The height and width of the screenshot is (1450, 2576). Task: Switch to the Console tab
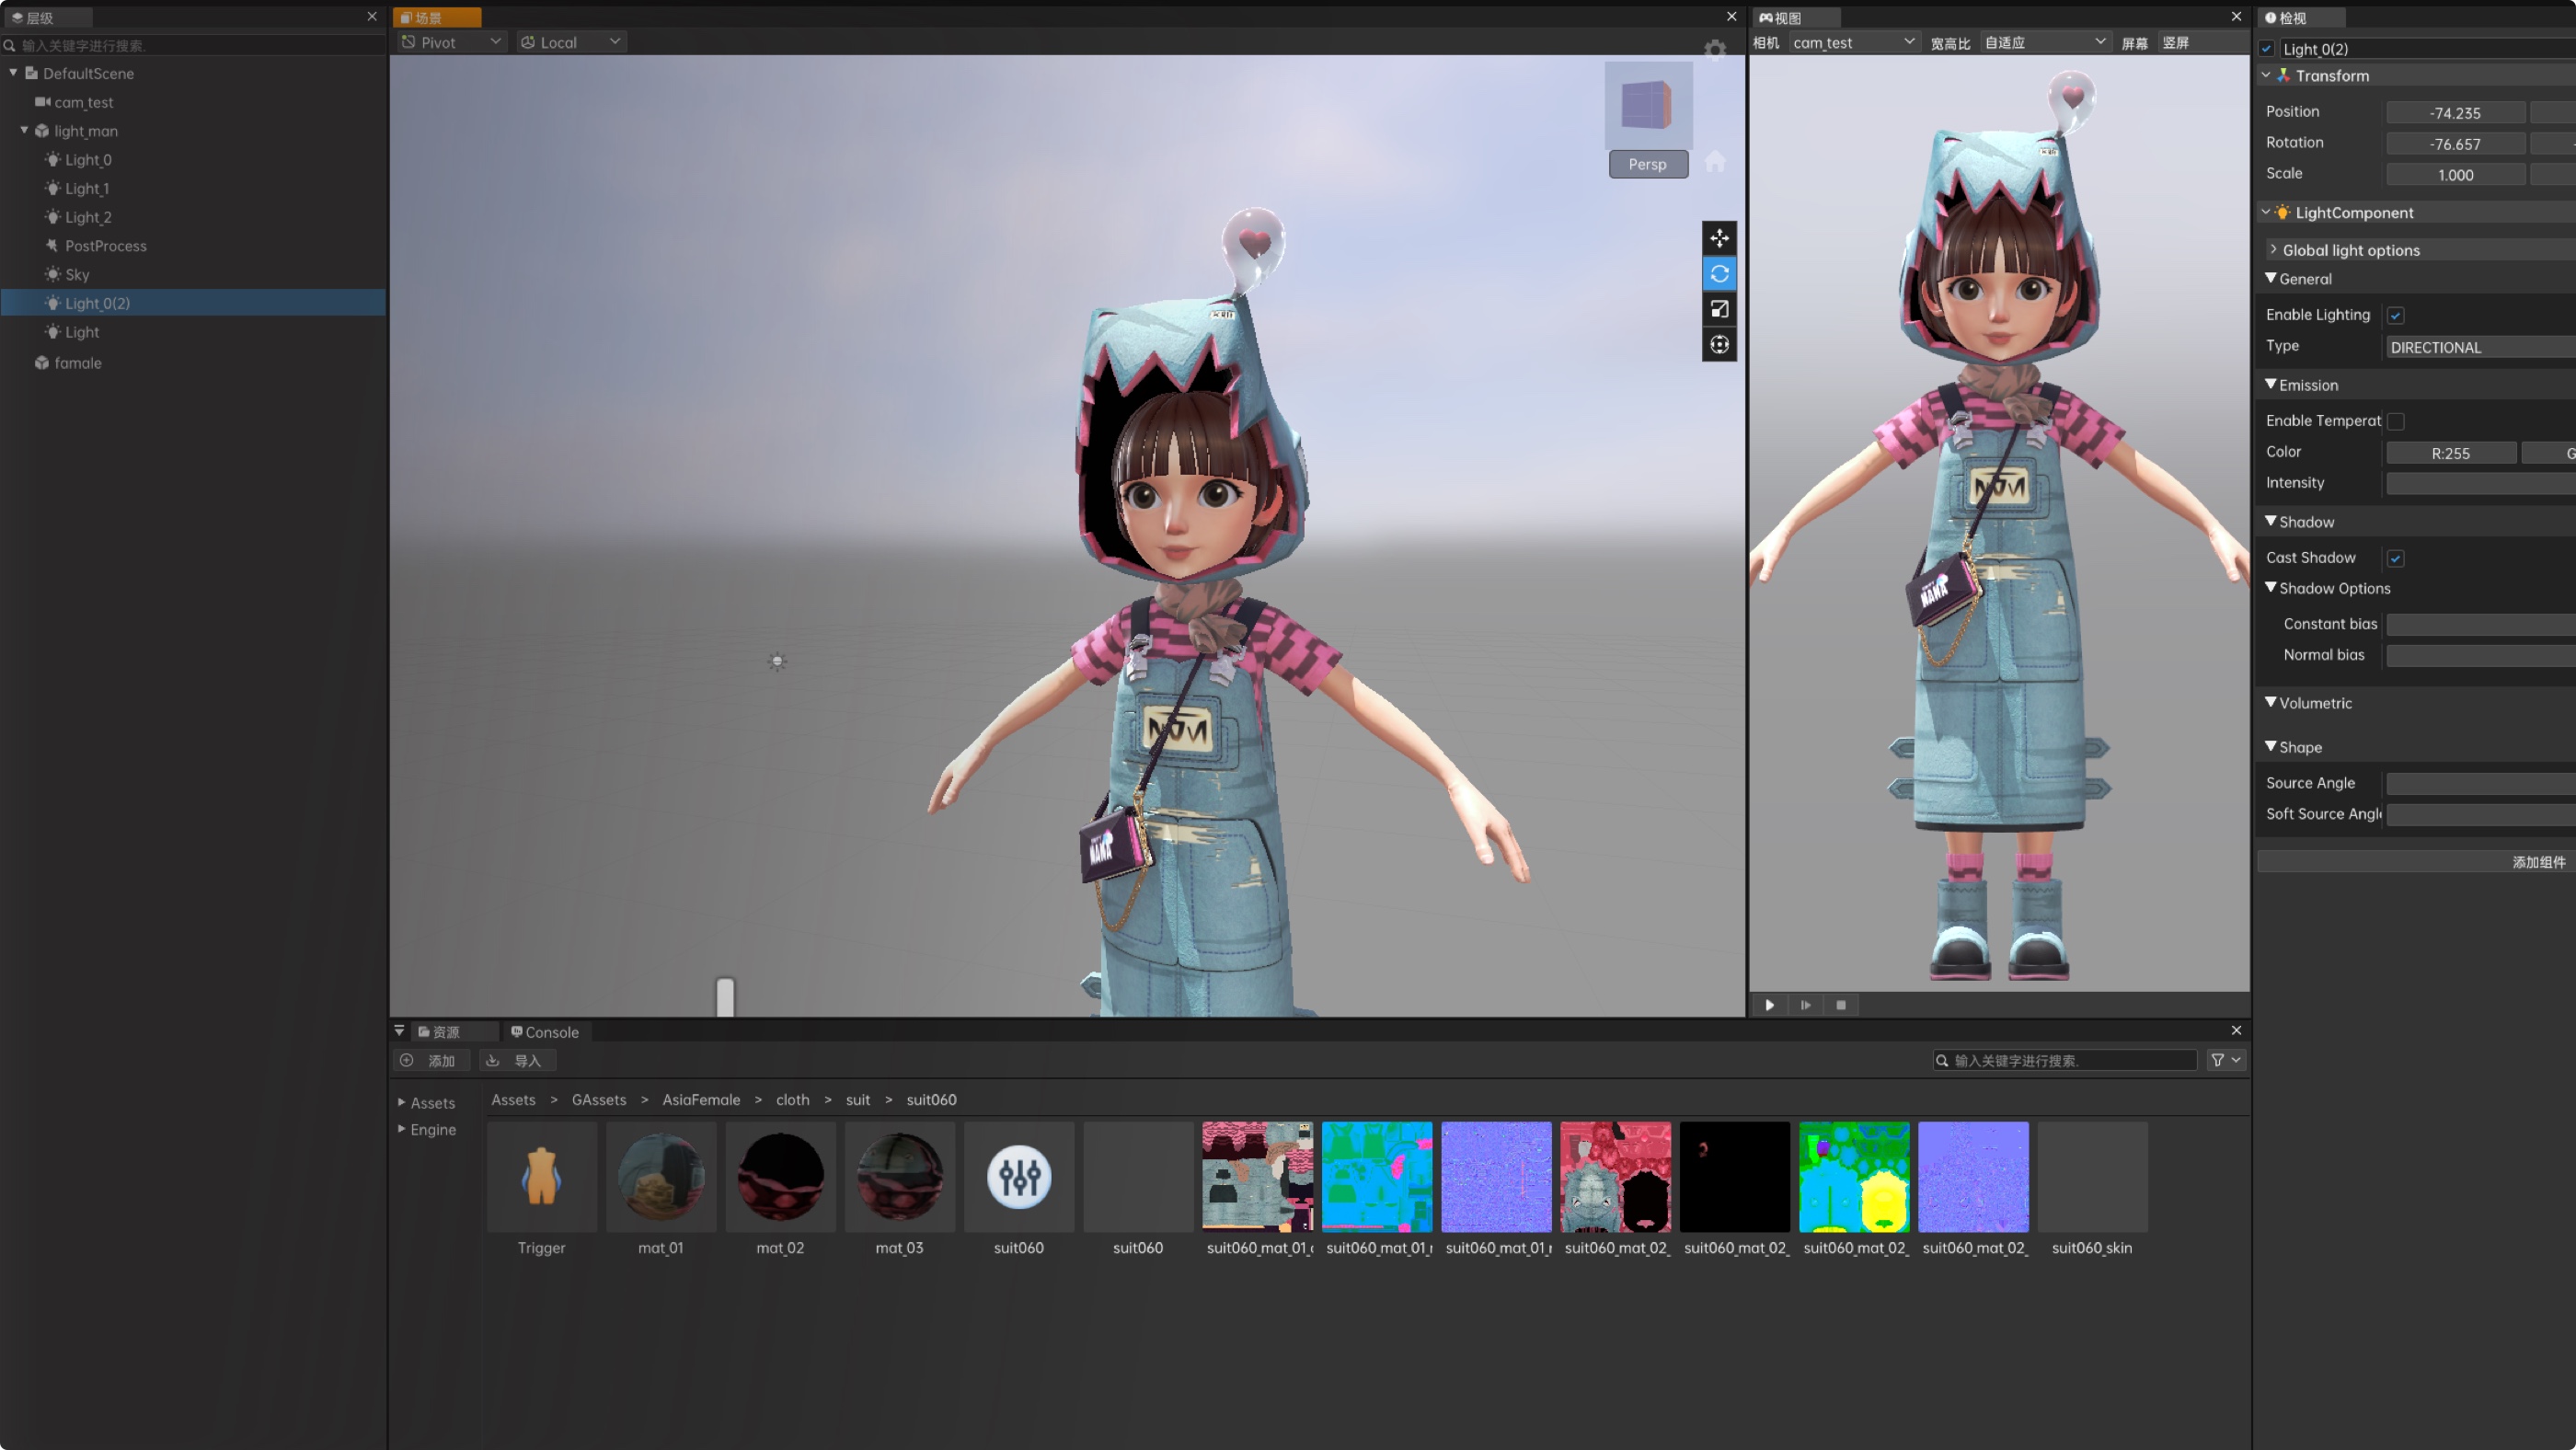[545, 1032]
